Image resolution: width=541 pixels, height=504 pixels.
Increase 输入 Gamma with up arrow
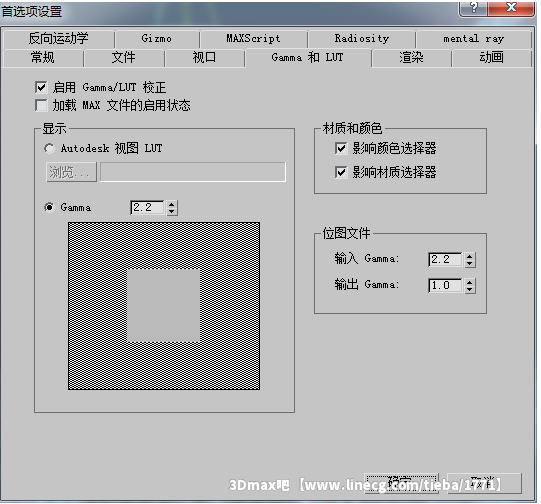point(469,256)
